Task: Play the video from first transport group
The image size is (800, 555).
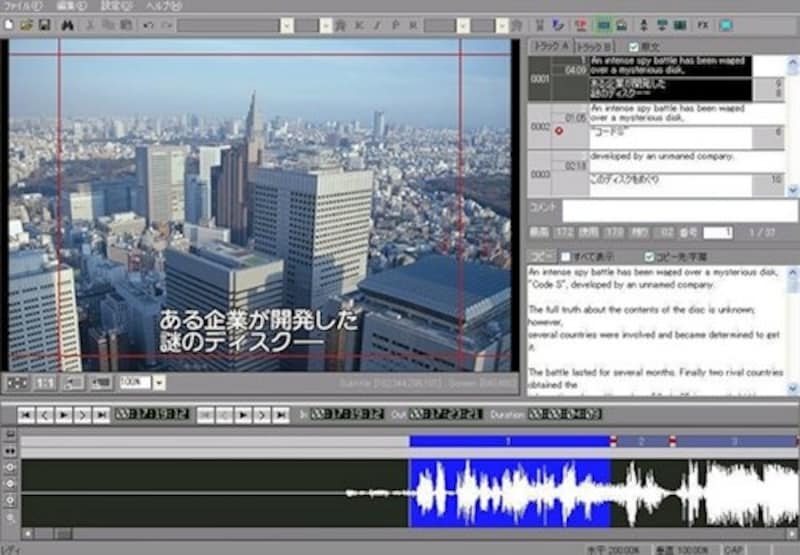Action: pyautogui.click(x=63, y=415)
